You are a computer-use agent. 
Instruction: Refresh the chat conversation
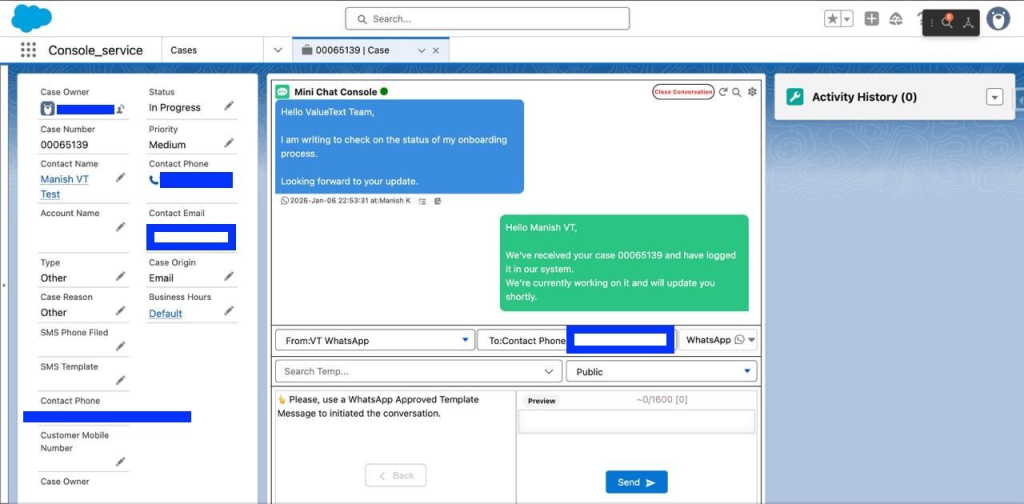click(x=723, y=92)
